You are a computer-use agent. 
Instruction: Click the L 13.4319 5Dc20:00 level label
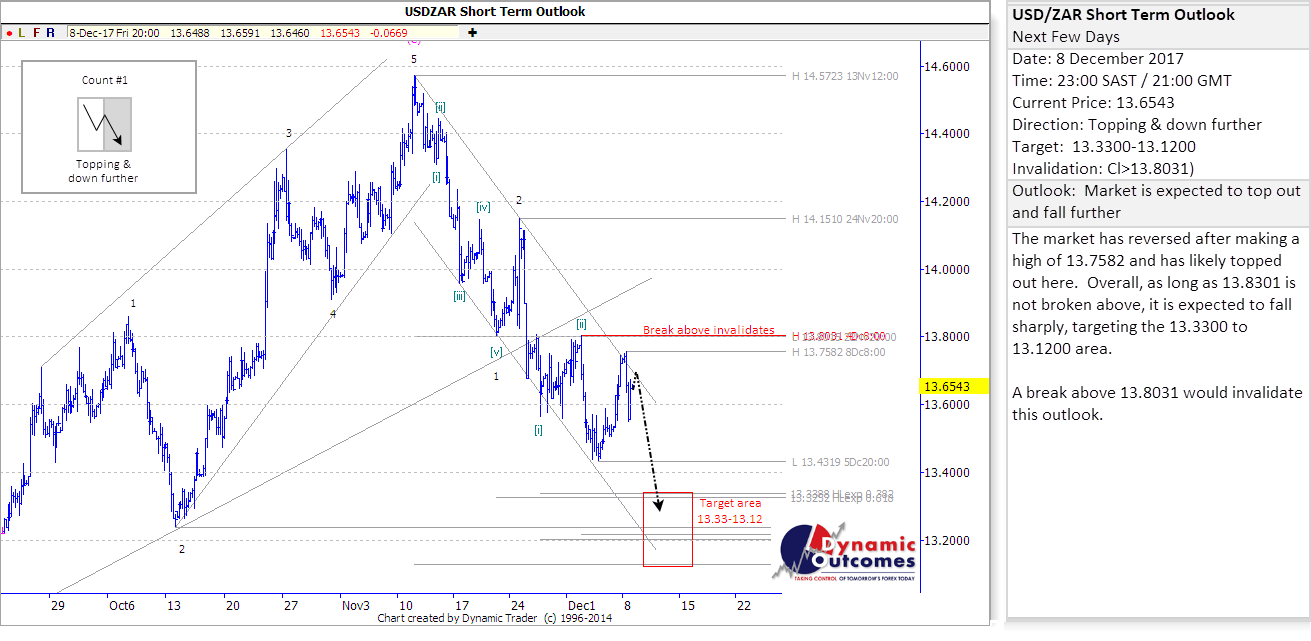pyautogui.click(x=840, y=463)
